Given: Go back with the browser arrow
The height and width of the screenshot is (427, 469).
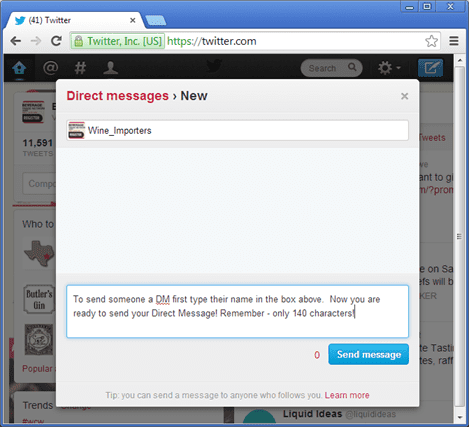Looking at the screenshot, I should point(15,41).
